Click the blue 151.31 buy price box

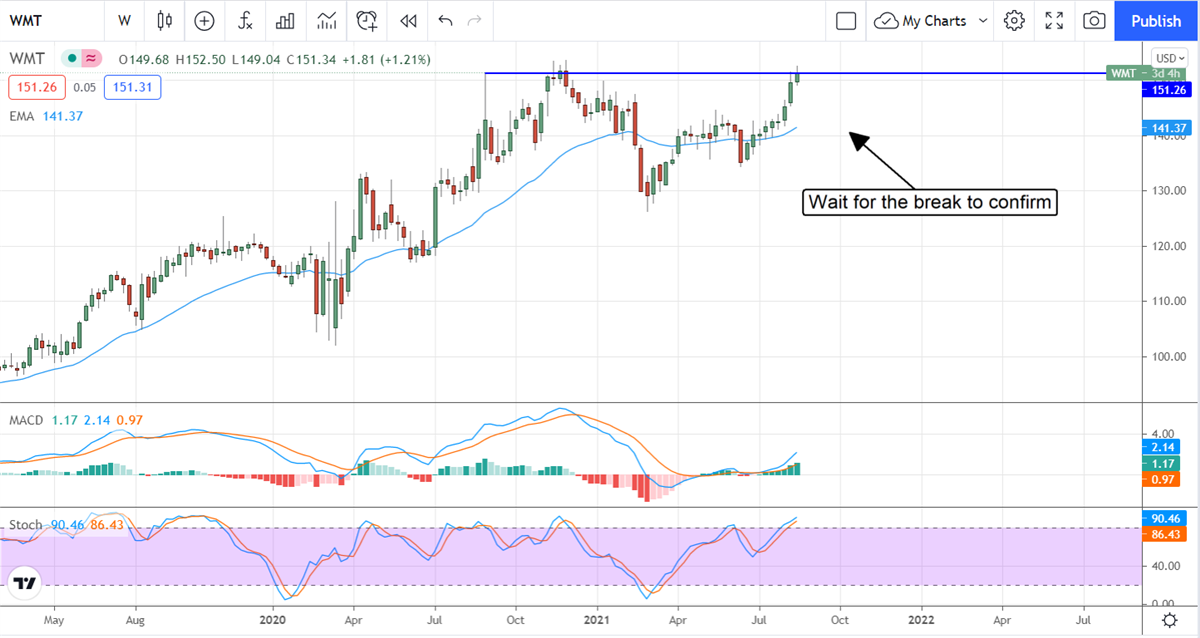[x=132, y=88]
